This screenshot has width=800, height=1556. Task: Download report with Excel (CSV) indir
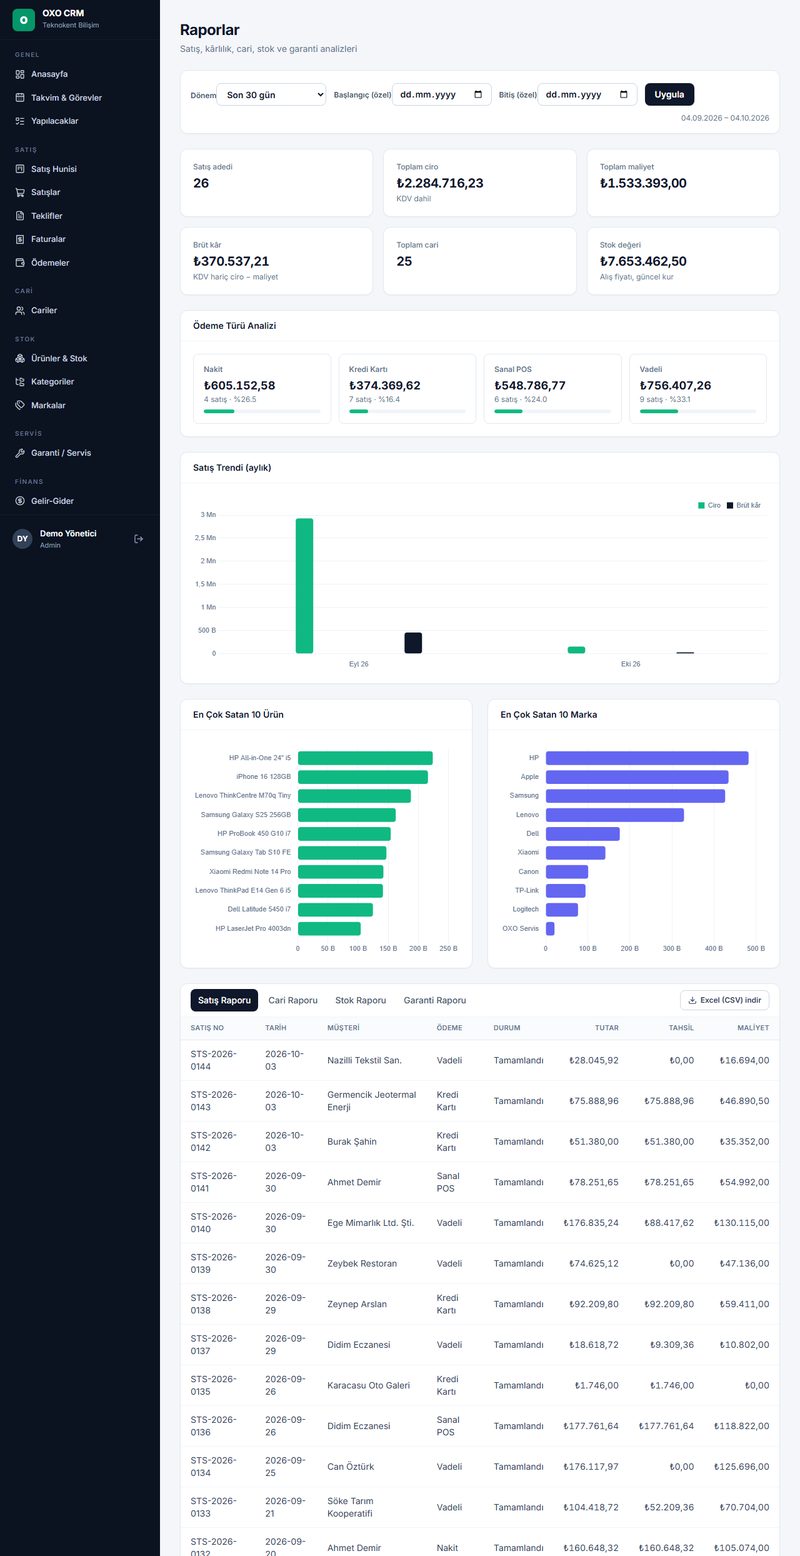[x=724, y=1000]
